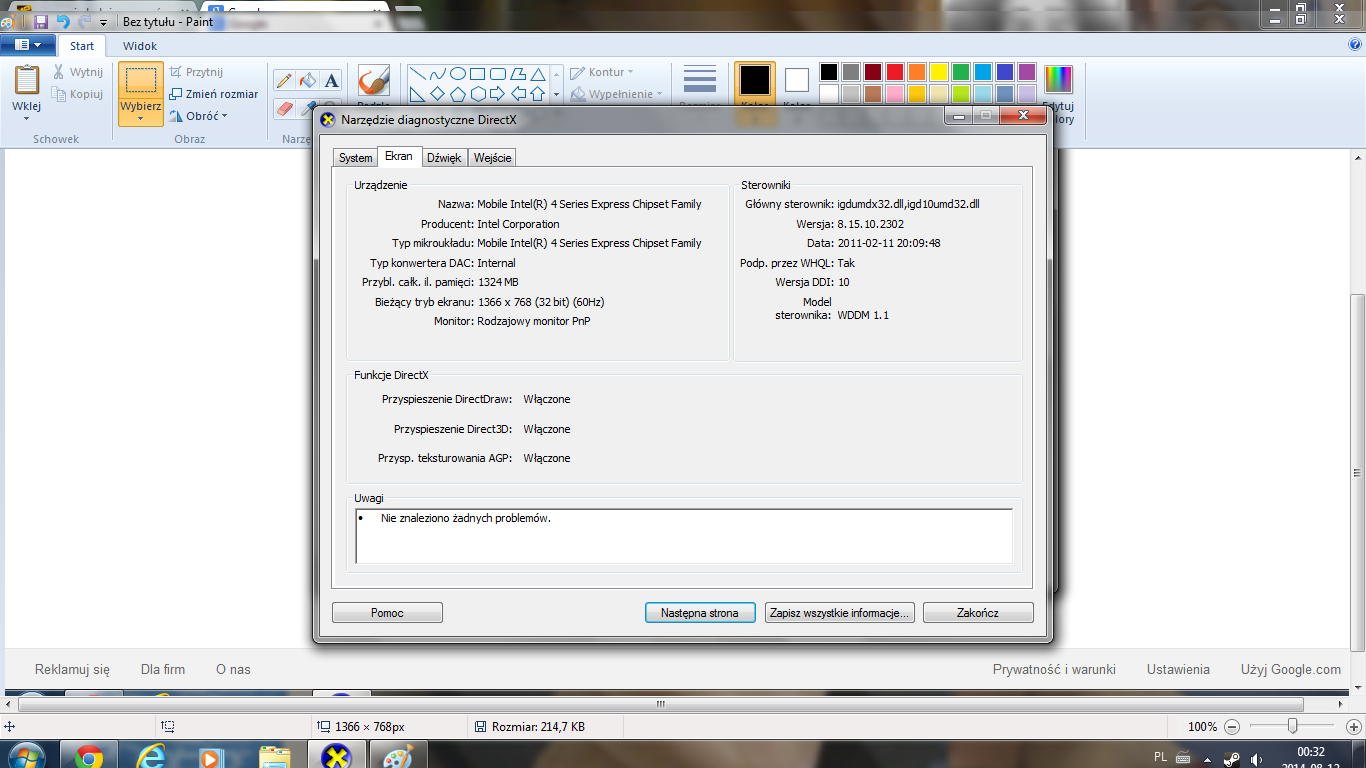The image size is (1366, 768).
Task: Pick the up arrow shape
Action: coord(538,94)
